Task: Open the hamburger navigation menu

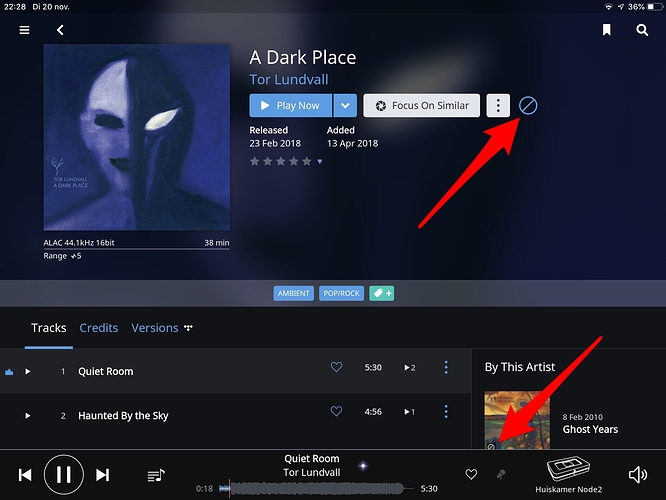Action: tap(24, 30)
